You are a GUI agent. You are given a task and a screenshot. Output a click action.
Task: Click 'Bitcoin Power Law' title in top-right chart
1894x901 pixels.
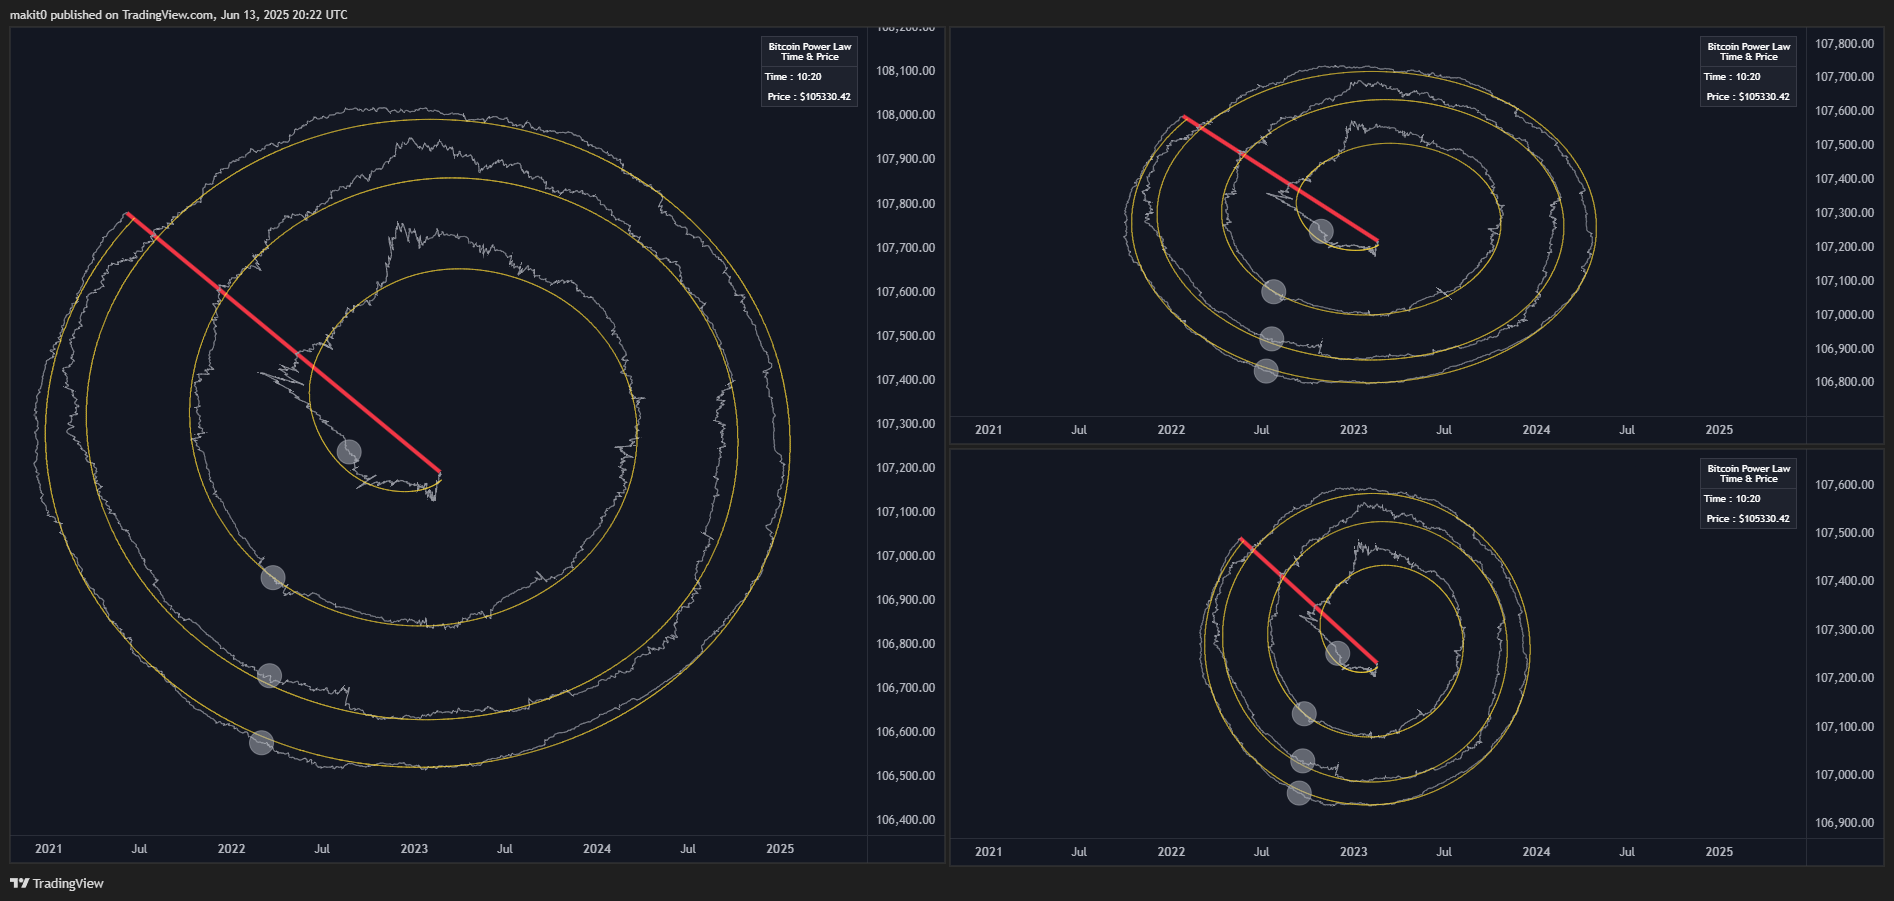pyautogui.click(x=1749, y=47)
